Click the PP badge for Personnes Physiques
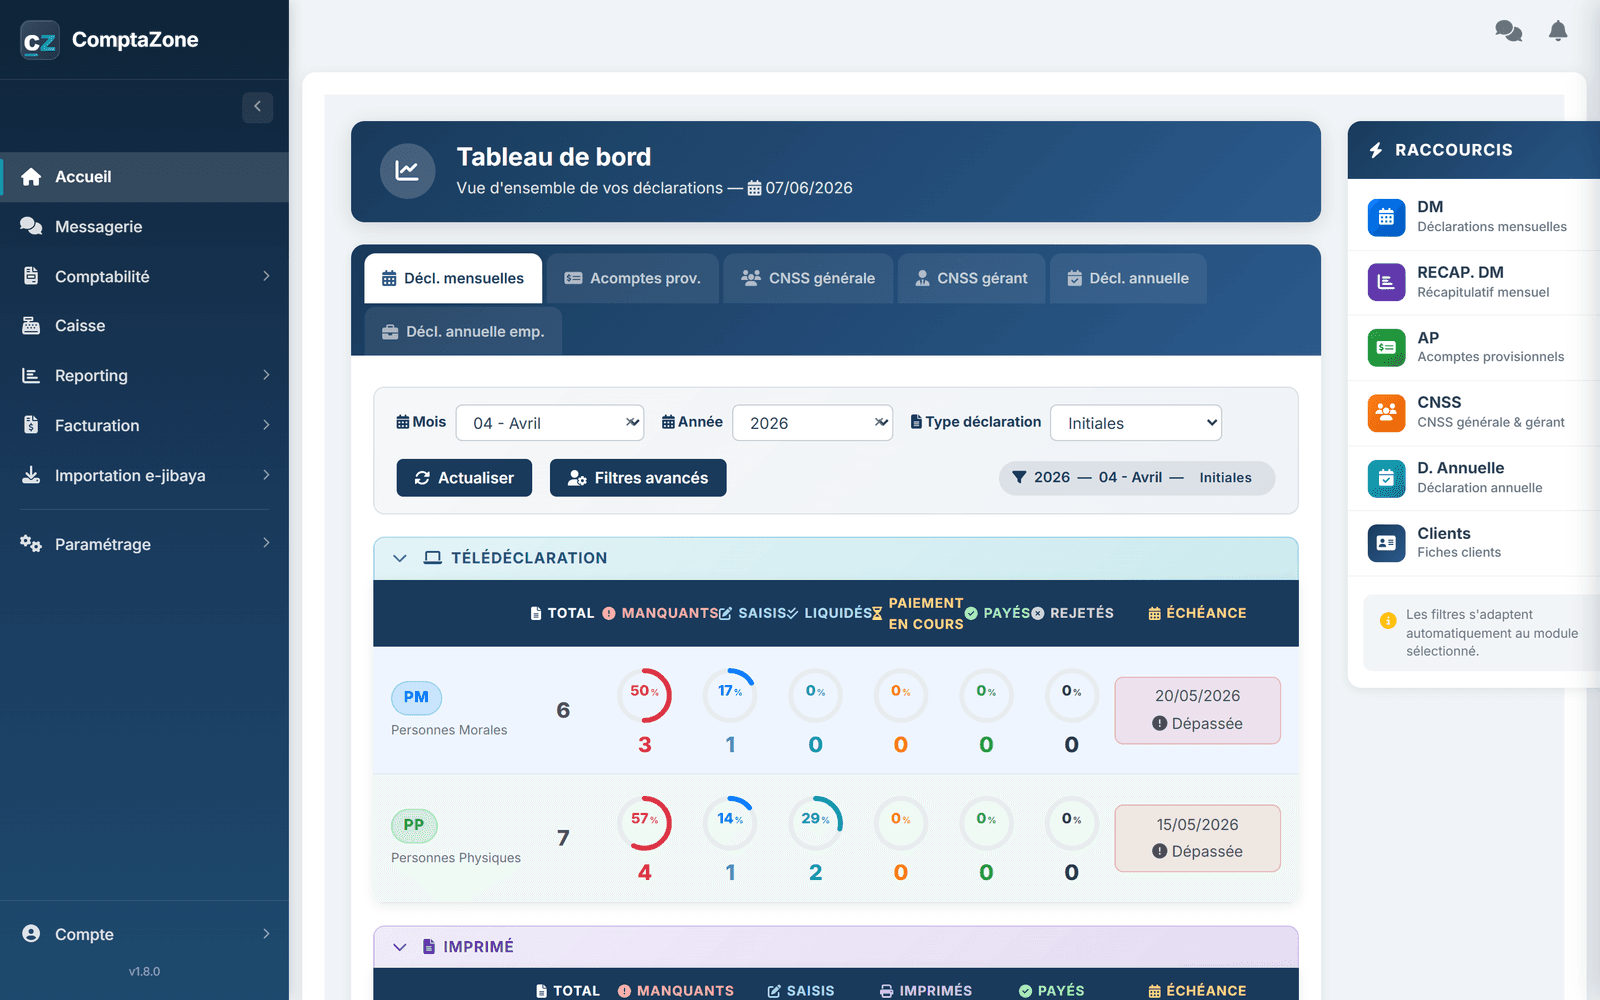The height and width of the screenshot is (1000, 1600). (414, 825)
